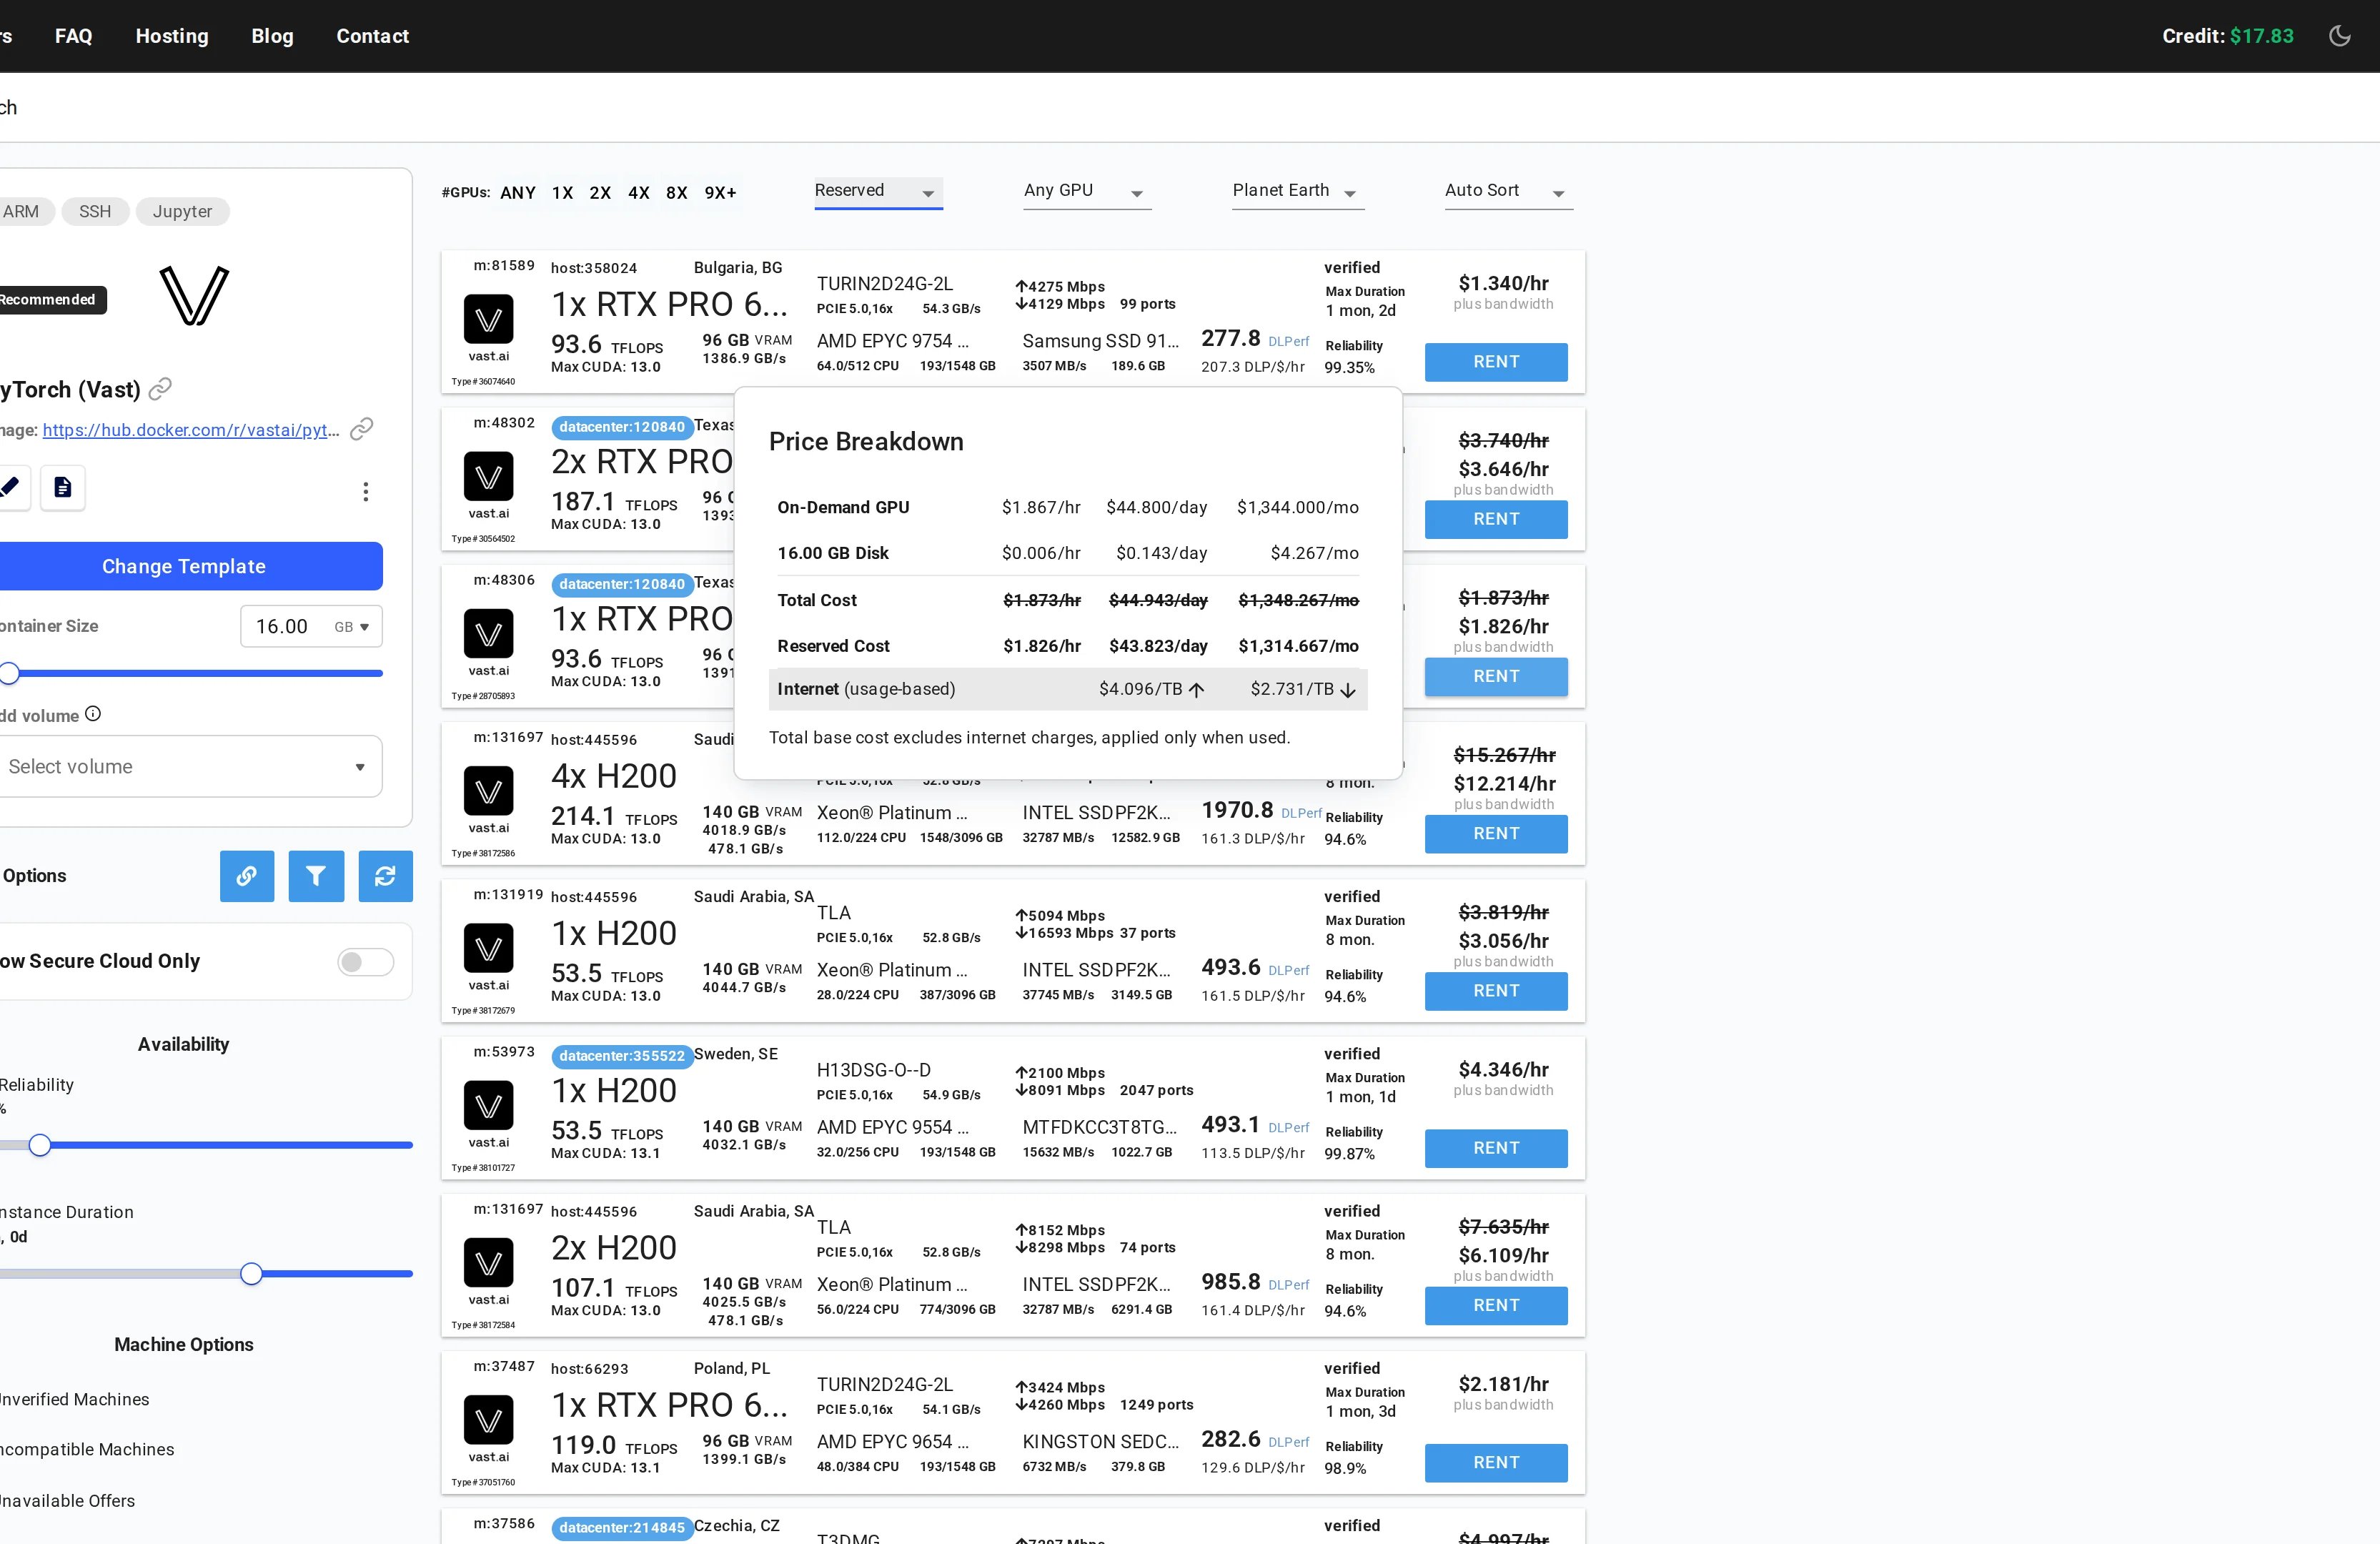This screenshot has height=1544, width=2380.
Task: Open the Blog navigation item
Action: pos(272,36)
